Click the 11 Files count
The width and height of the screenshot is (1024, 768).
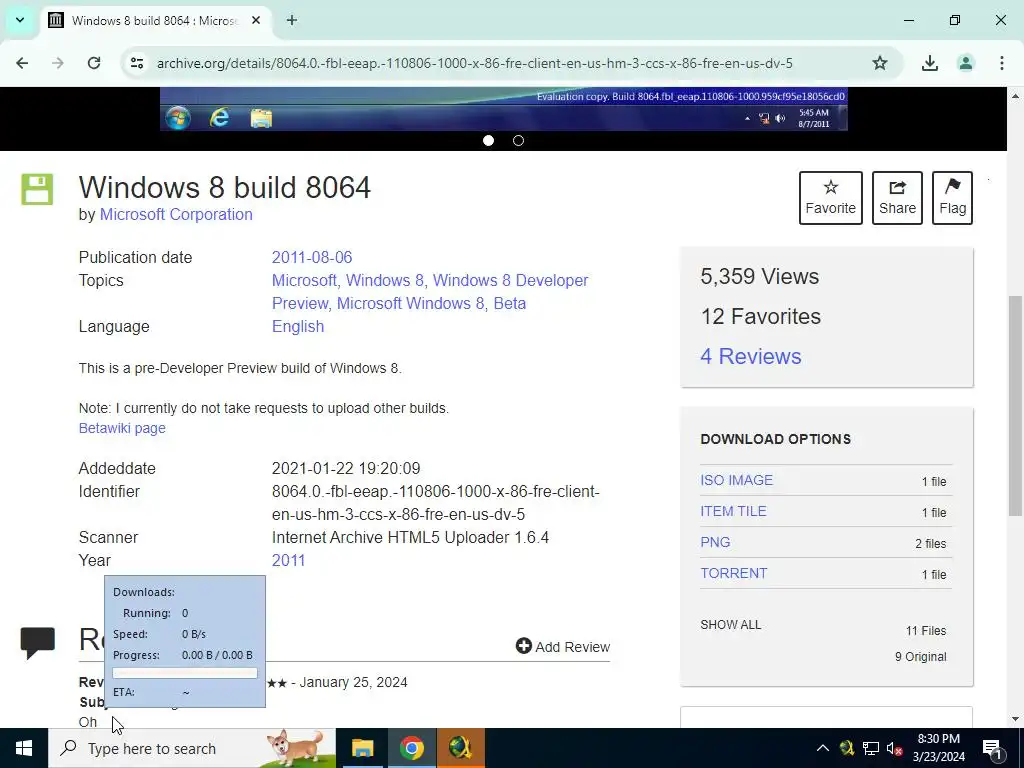(x=926, y=631)
